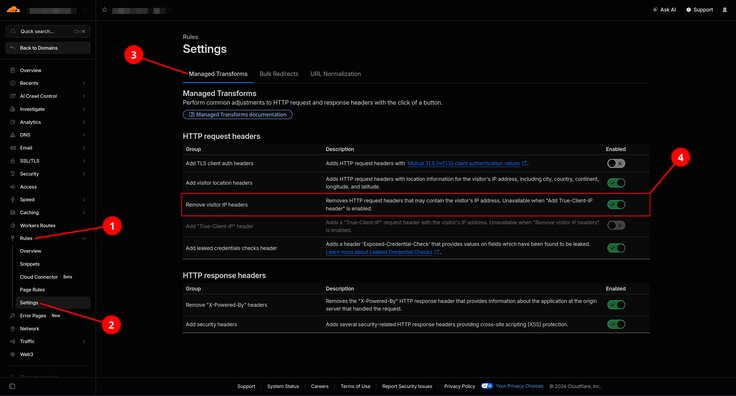Image resolution: width=736 pixels, height=396 pixels.
Task: Focus the Quick search field
Action: (48, 31)
